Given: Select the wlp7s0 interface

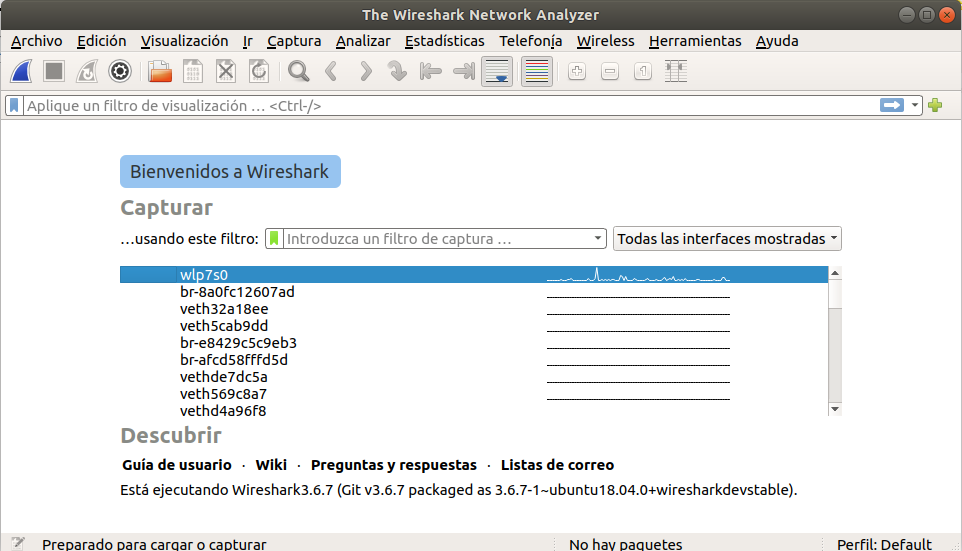Looking at the screenshot, I should (474, 274).
